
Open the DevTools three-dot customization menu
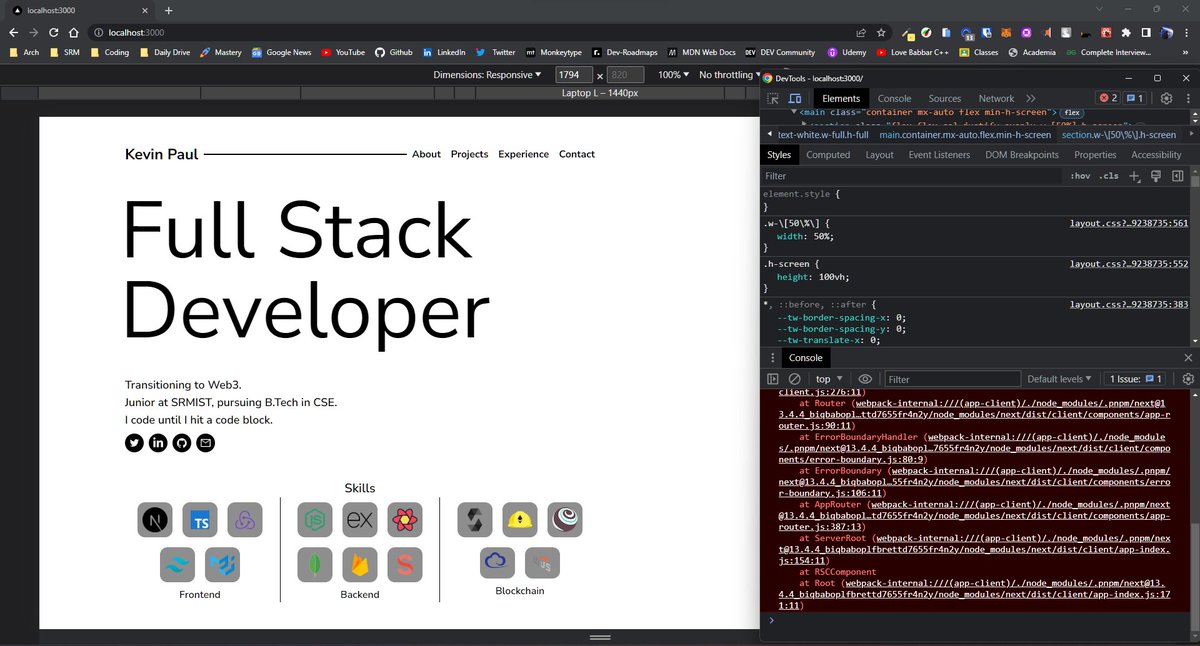pyautogui.click(x=1188, y=98)
